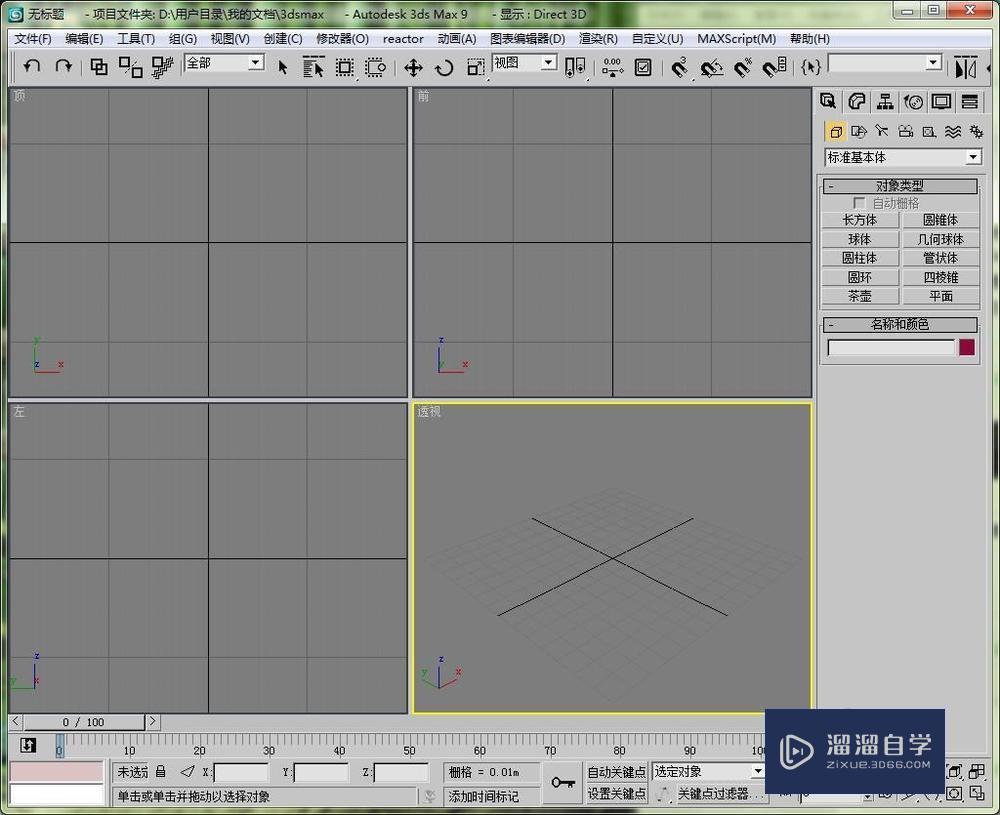1000x815 pixels.
Task: Open the selection filter dropdown showing 全部
Action: point(253,62)
